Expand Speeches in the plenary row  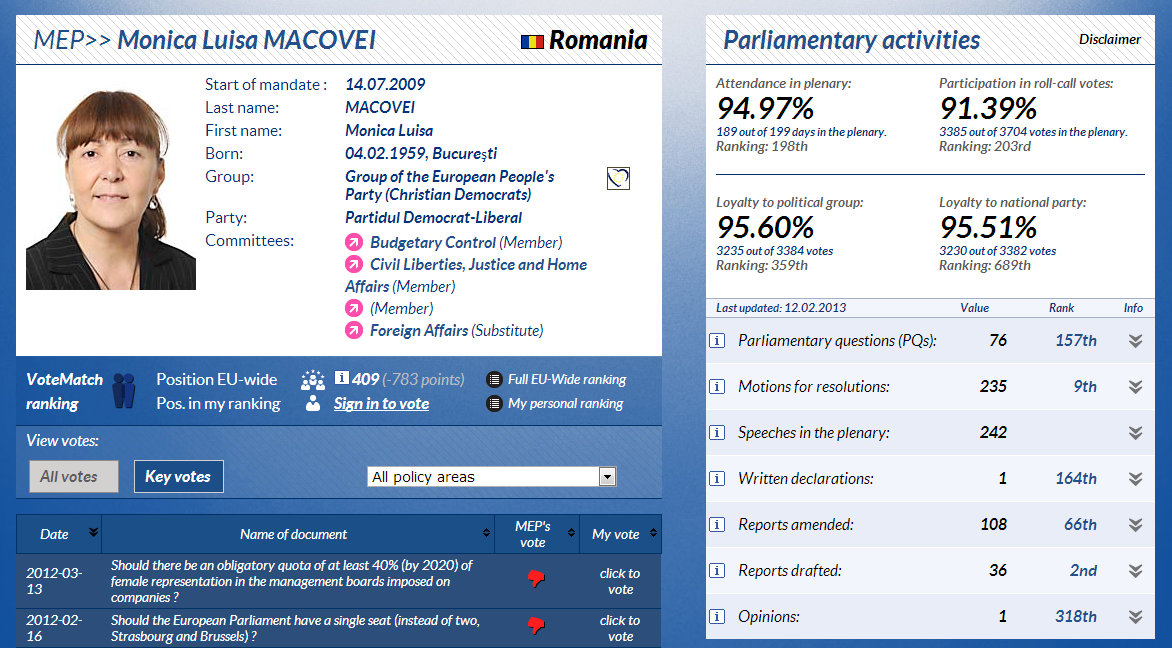pyautogui.click(x=1135, y=433)
